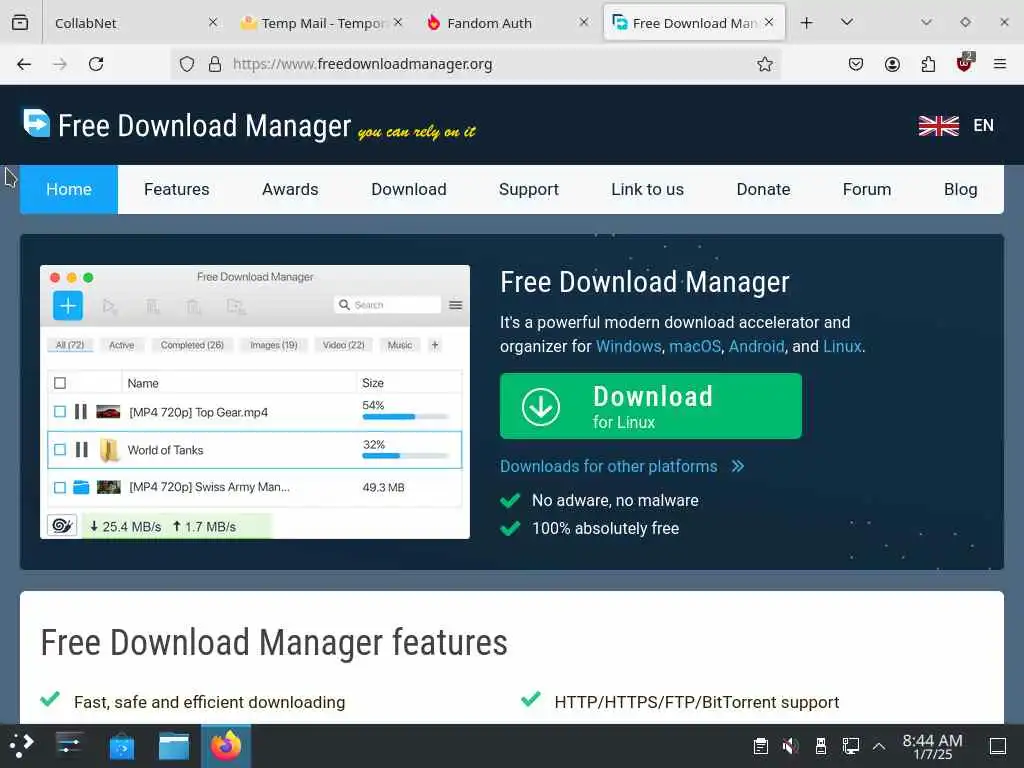Click the green Download for Linux button
Viewport: 1024px width, 768px height.
(x=650, y=406)
